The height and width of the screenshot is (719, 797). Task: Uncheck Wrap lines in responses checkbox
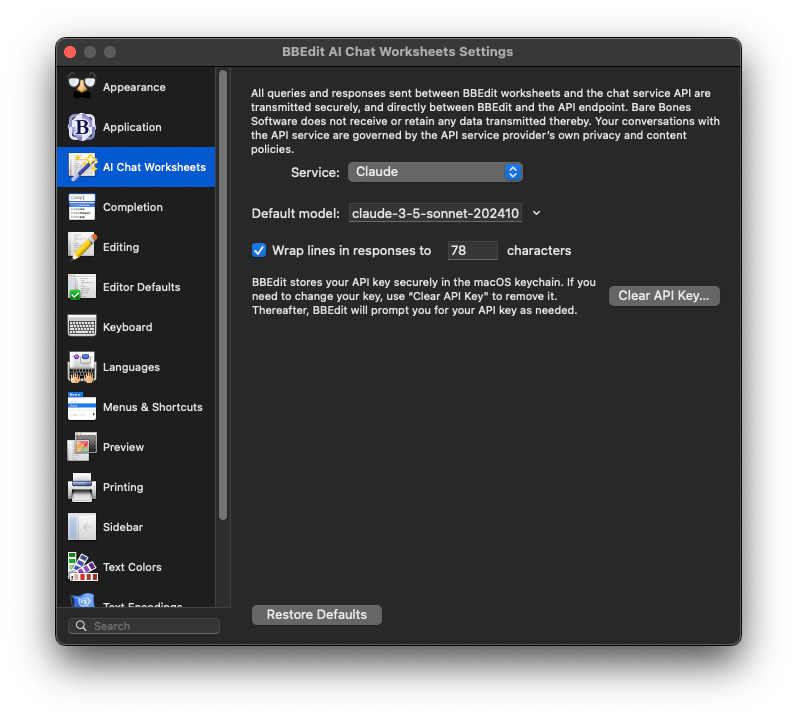pos(259,250)
